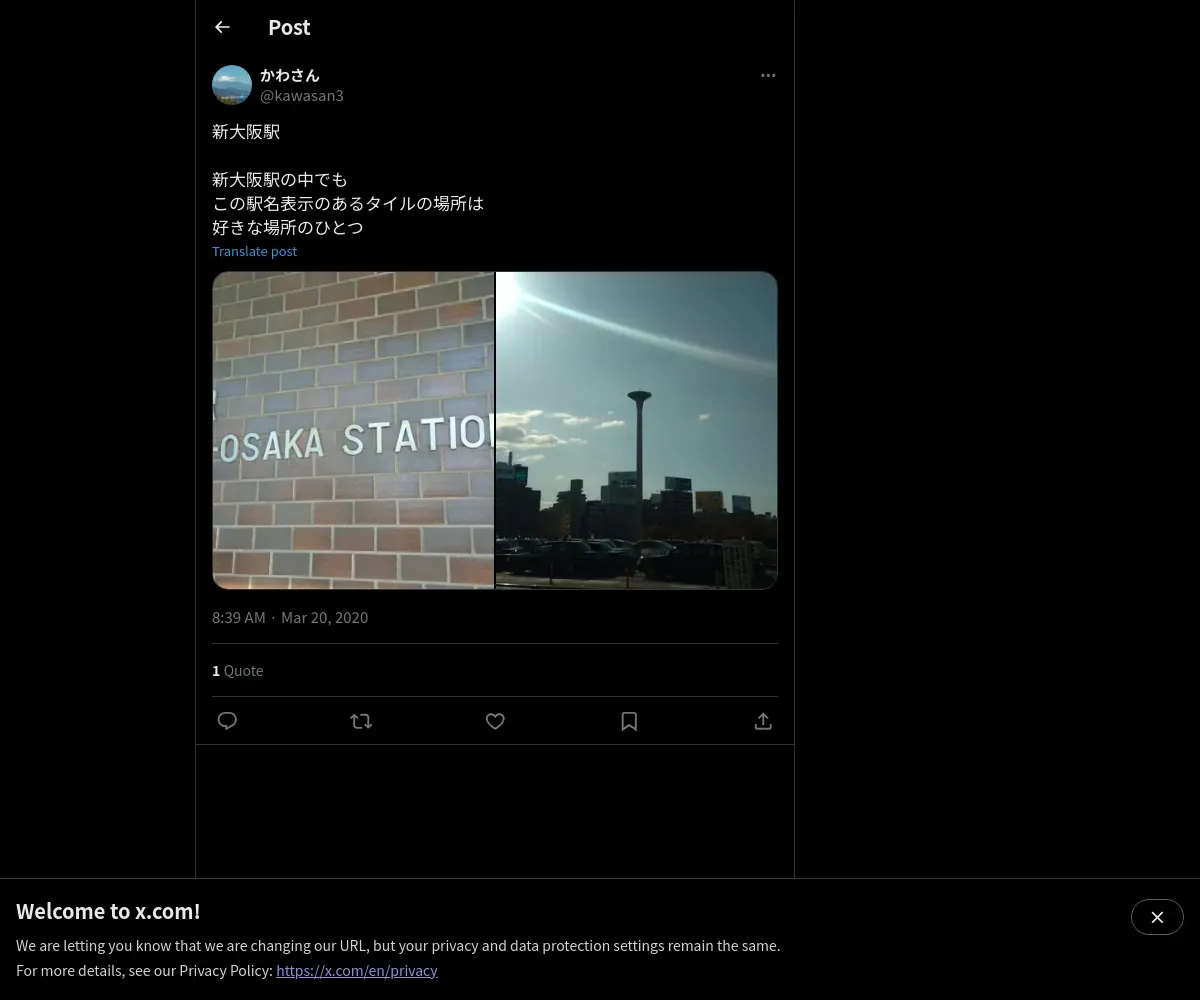Like the post with heart icon
This screenshot has width=1200, height=1000.
495,721
